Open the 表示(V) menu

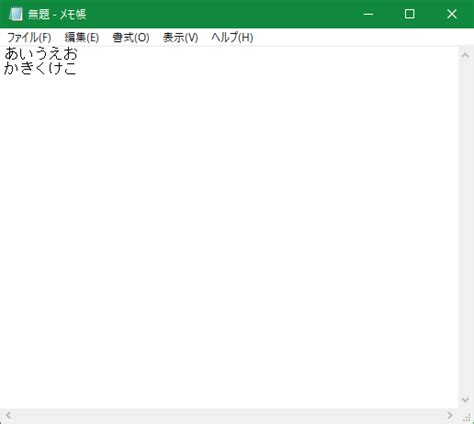[180, 37]
